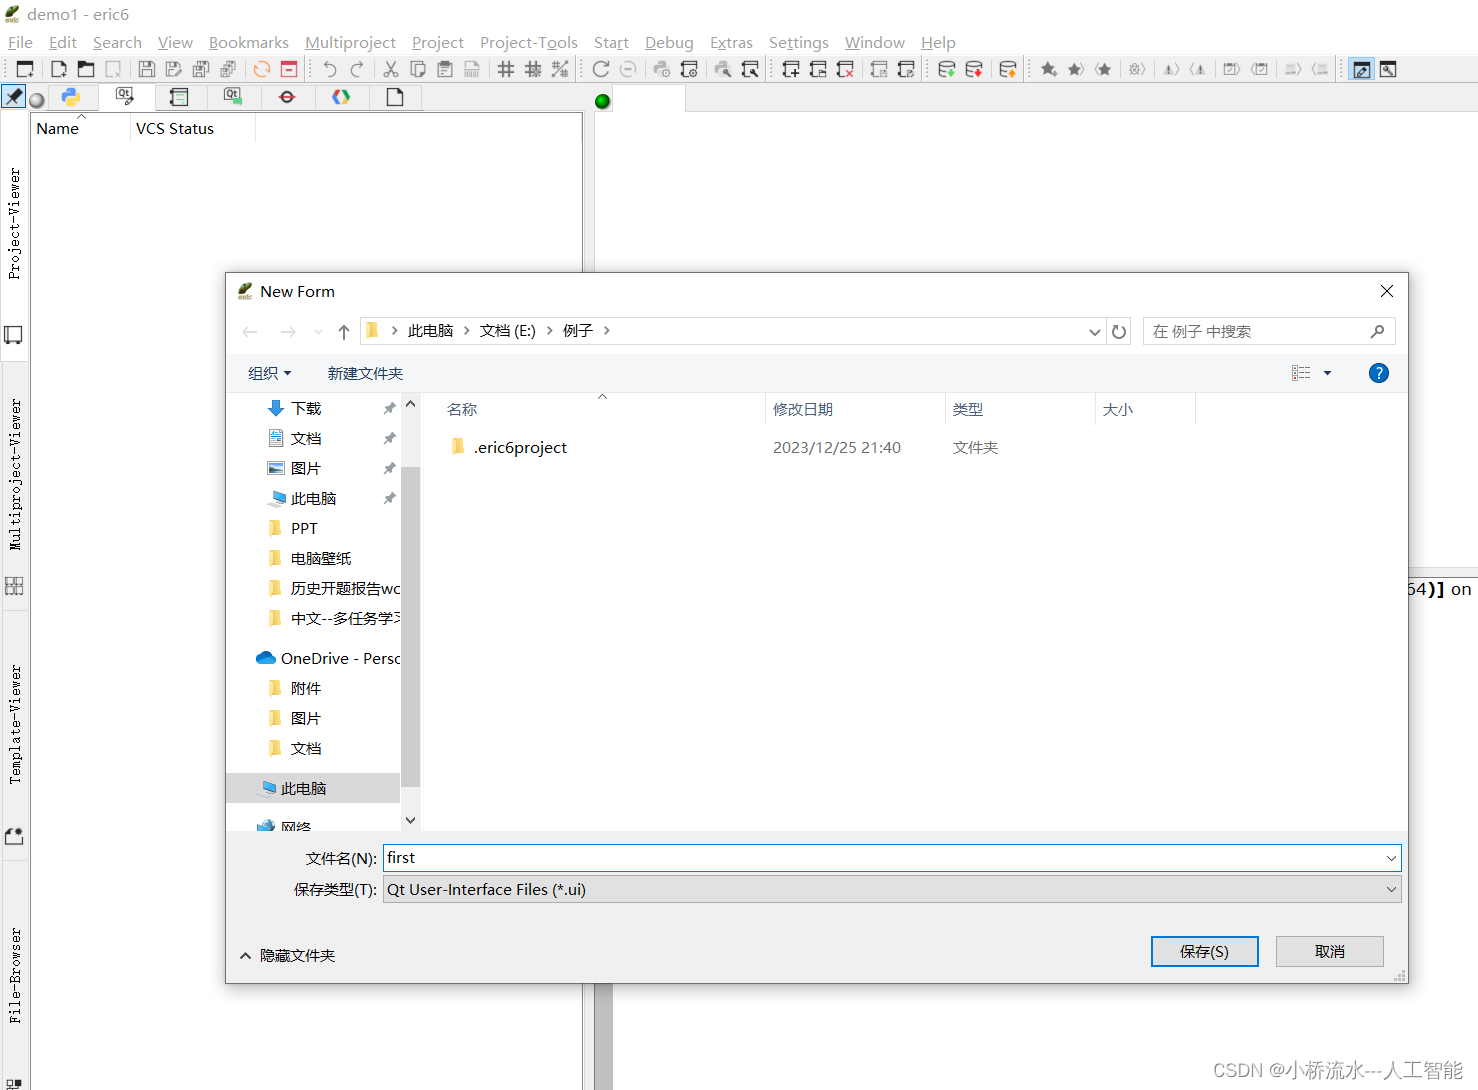Open the Others blank page tab
The height and width of the screenshot is (1090, 1478).
pos(395,97)
